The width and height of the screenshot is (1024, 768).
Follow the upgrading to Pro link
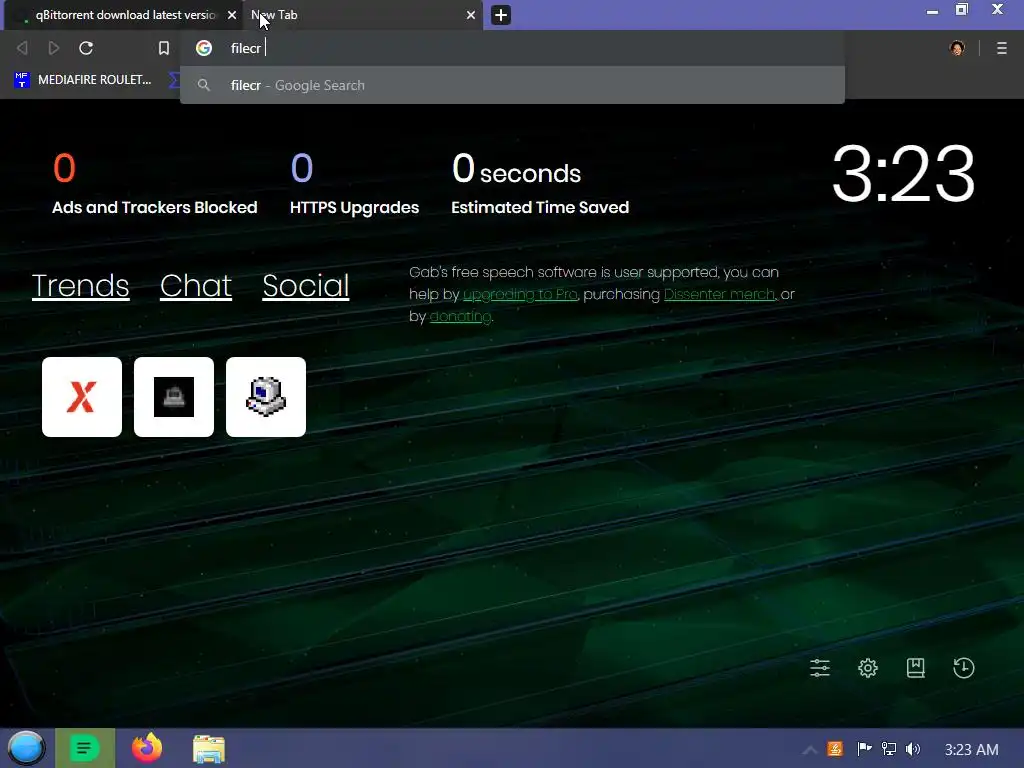click(520, 295)
